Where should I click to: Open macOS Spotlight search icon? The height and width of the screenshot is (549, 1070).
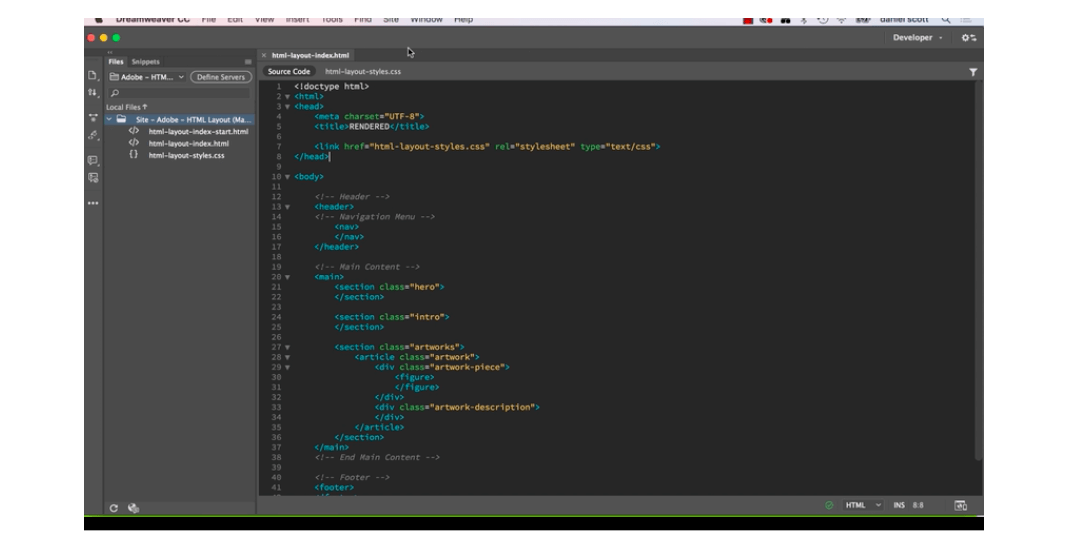[x=946, y=20]
